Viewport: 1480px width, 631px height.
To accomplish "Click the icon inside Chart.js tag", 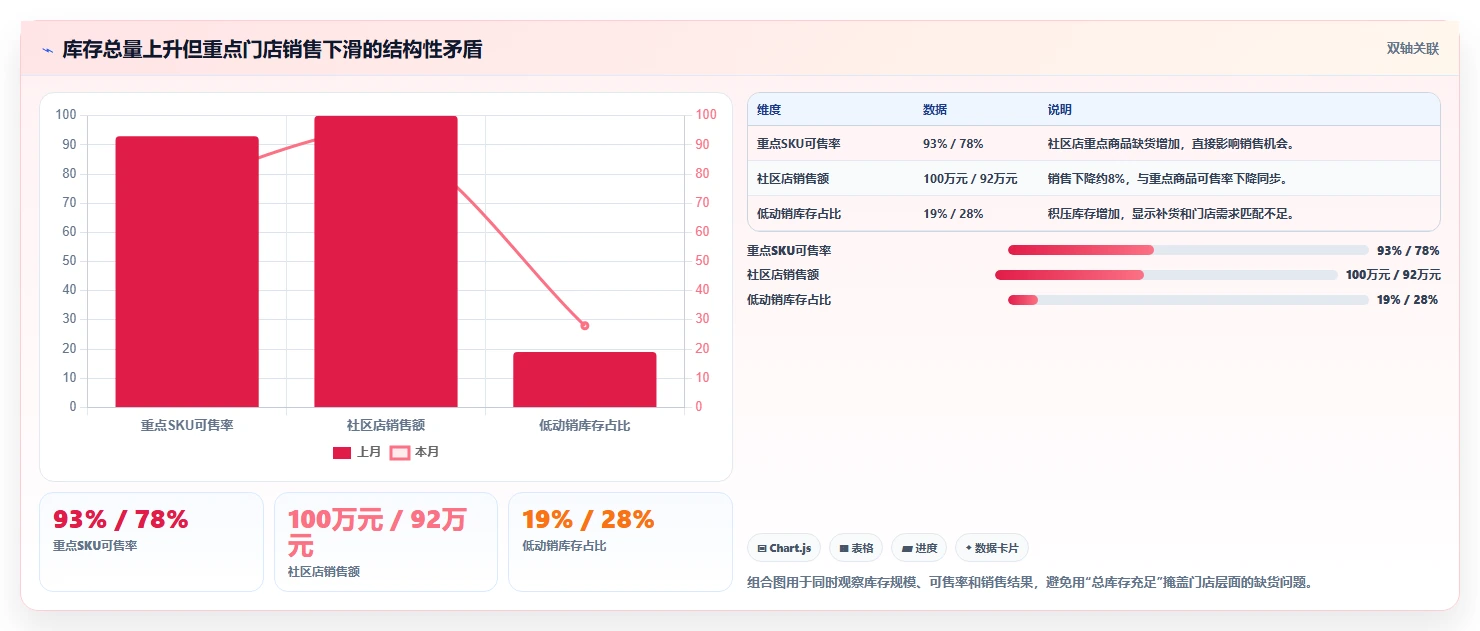I will pyautogui.click(x=762, y=549).
